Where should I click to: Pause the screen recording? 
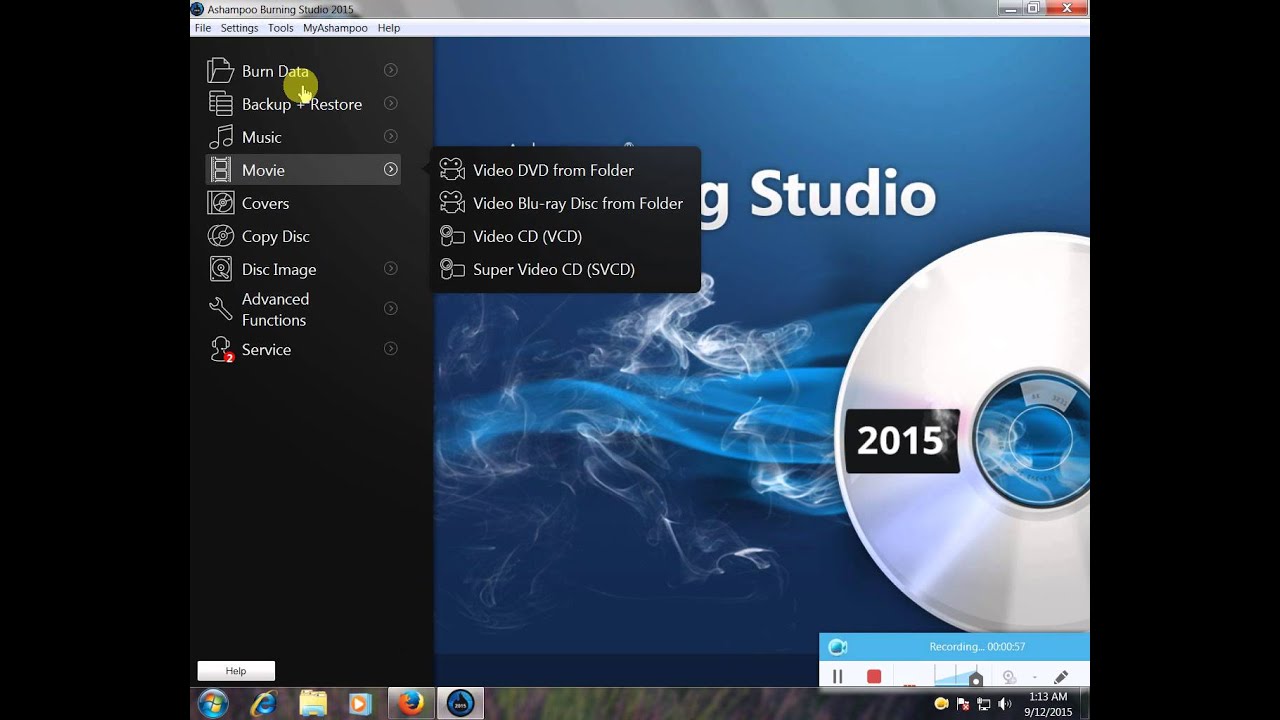(838, 677)
